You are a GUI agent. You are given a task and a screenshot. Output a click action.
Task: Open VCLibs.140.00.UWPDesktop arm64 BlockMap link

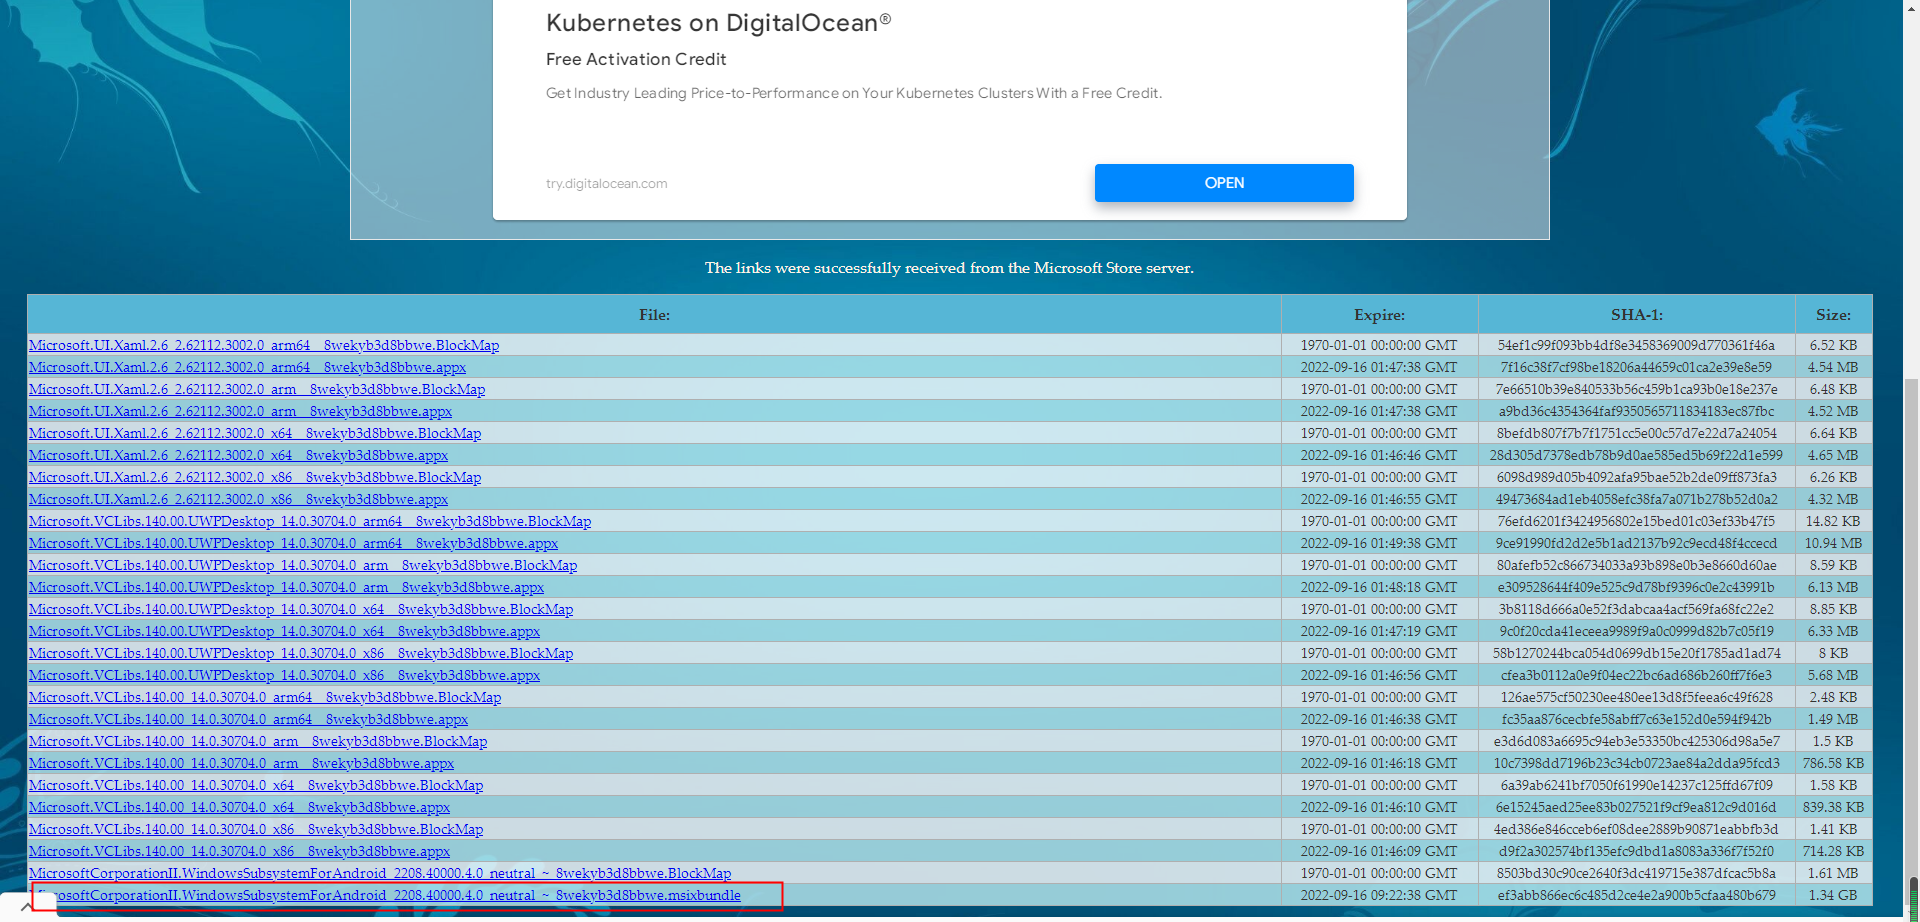point(310,521)
